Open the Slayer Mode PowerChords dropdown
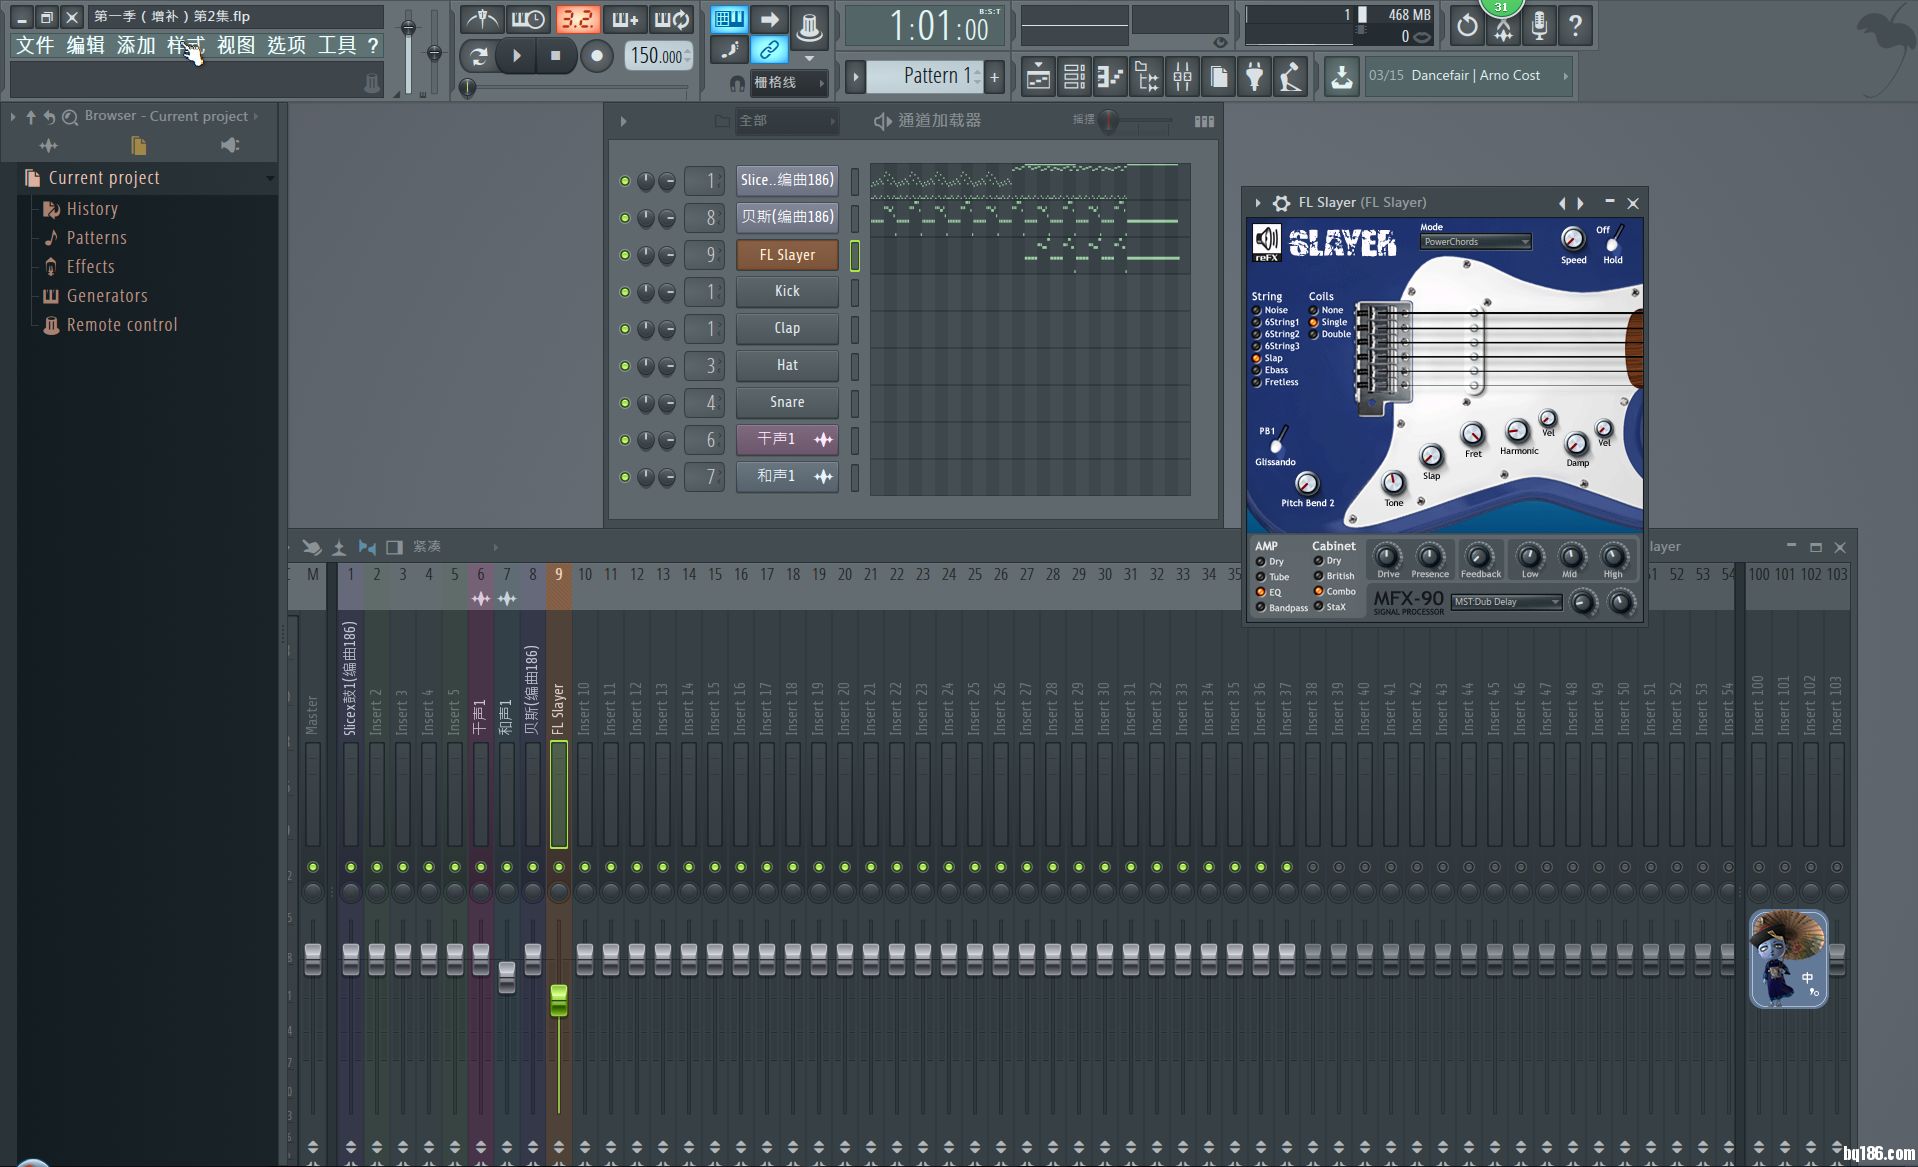1918x1167 pixels. click(x=1476, y=242)
